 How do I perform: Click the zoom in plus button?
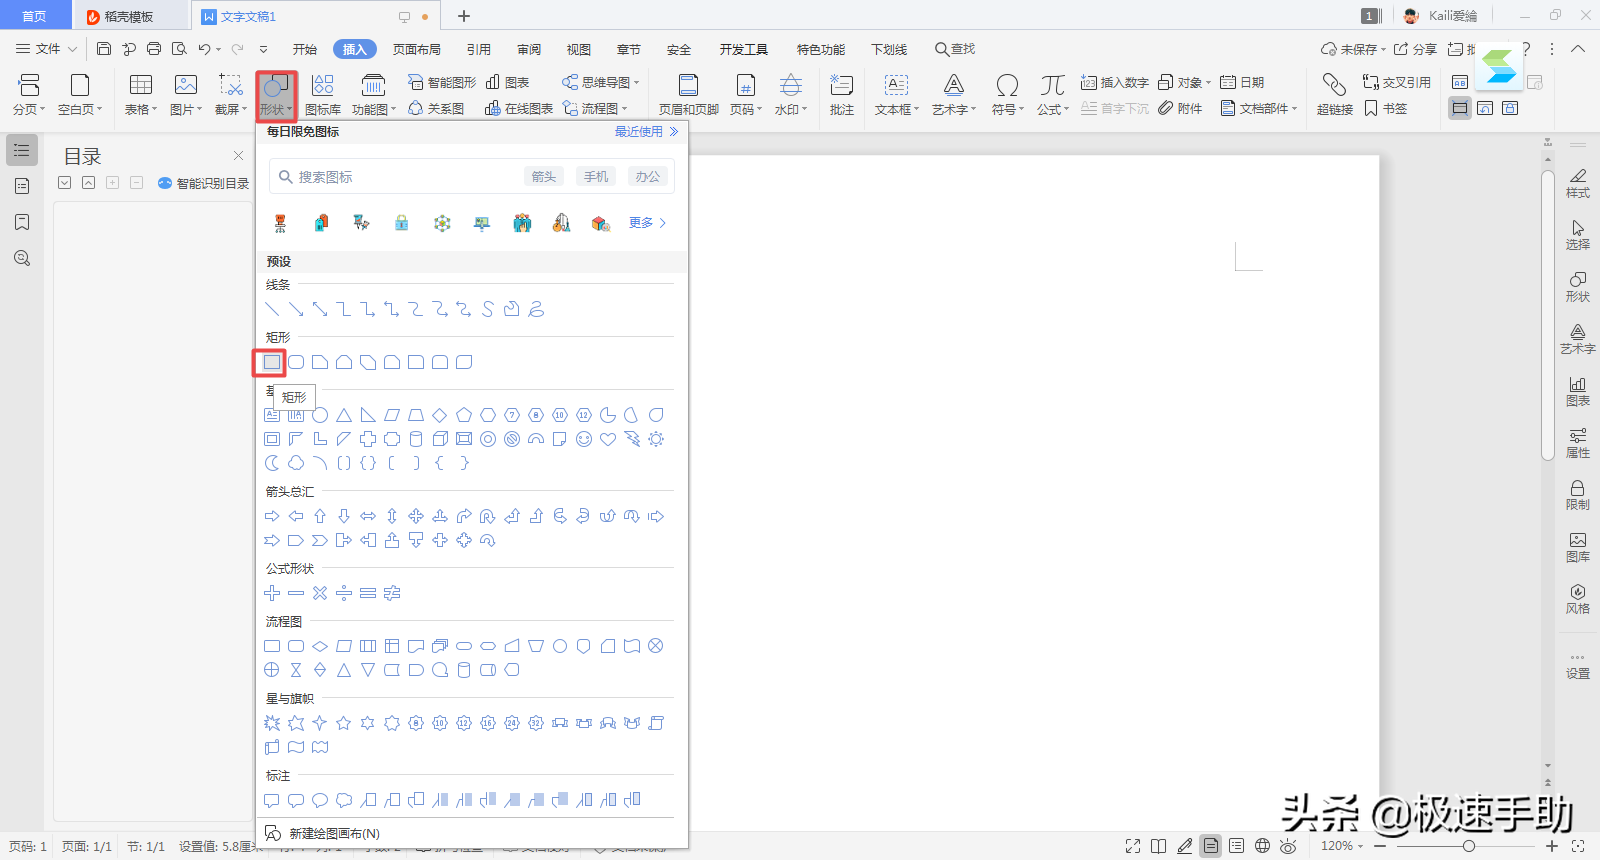1552,846
